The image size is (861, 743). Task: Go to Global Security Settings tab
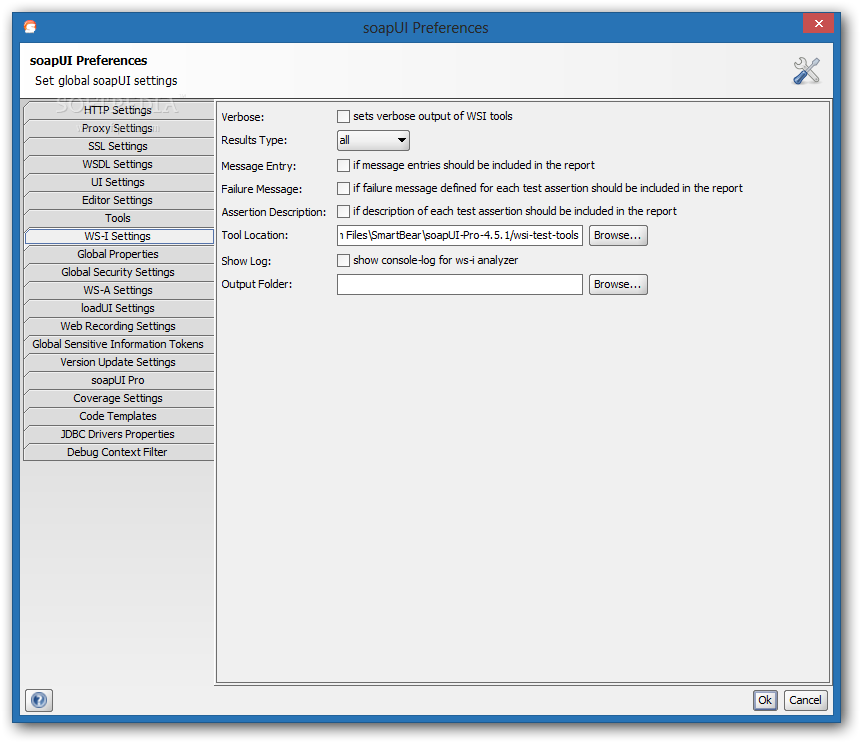118,272
